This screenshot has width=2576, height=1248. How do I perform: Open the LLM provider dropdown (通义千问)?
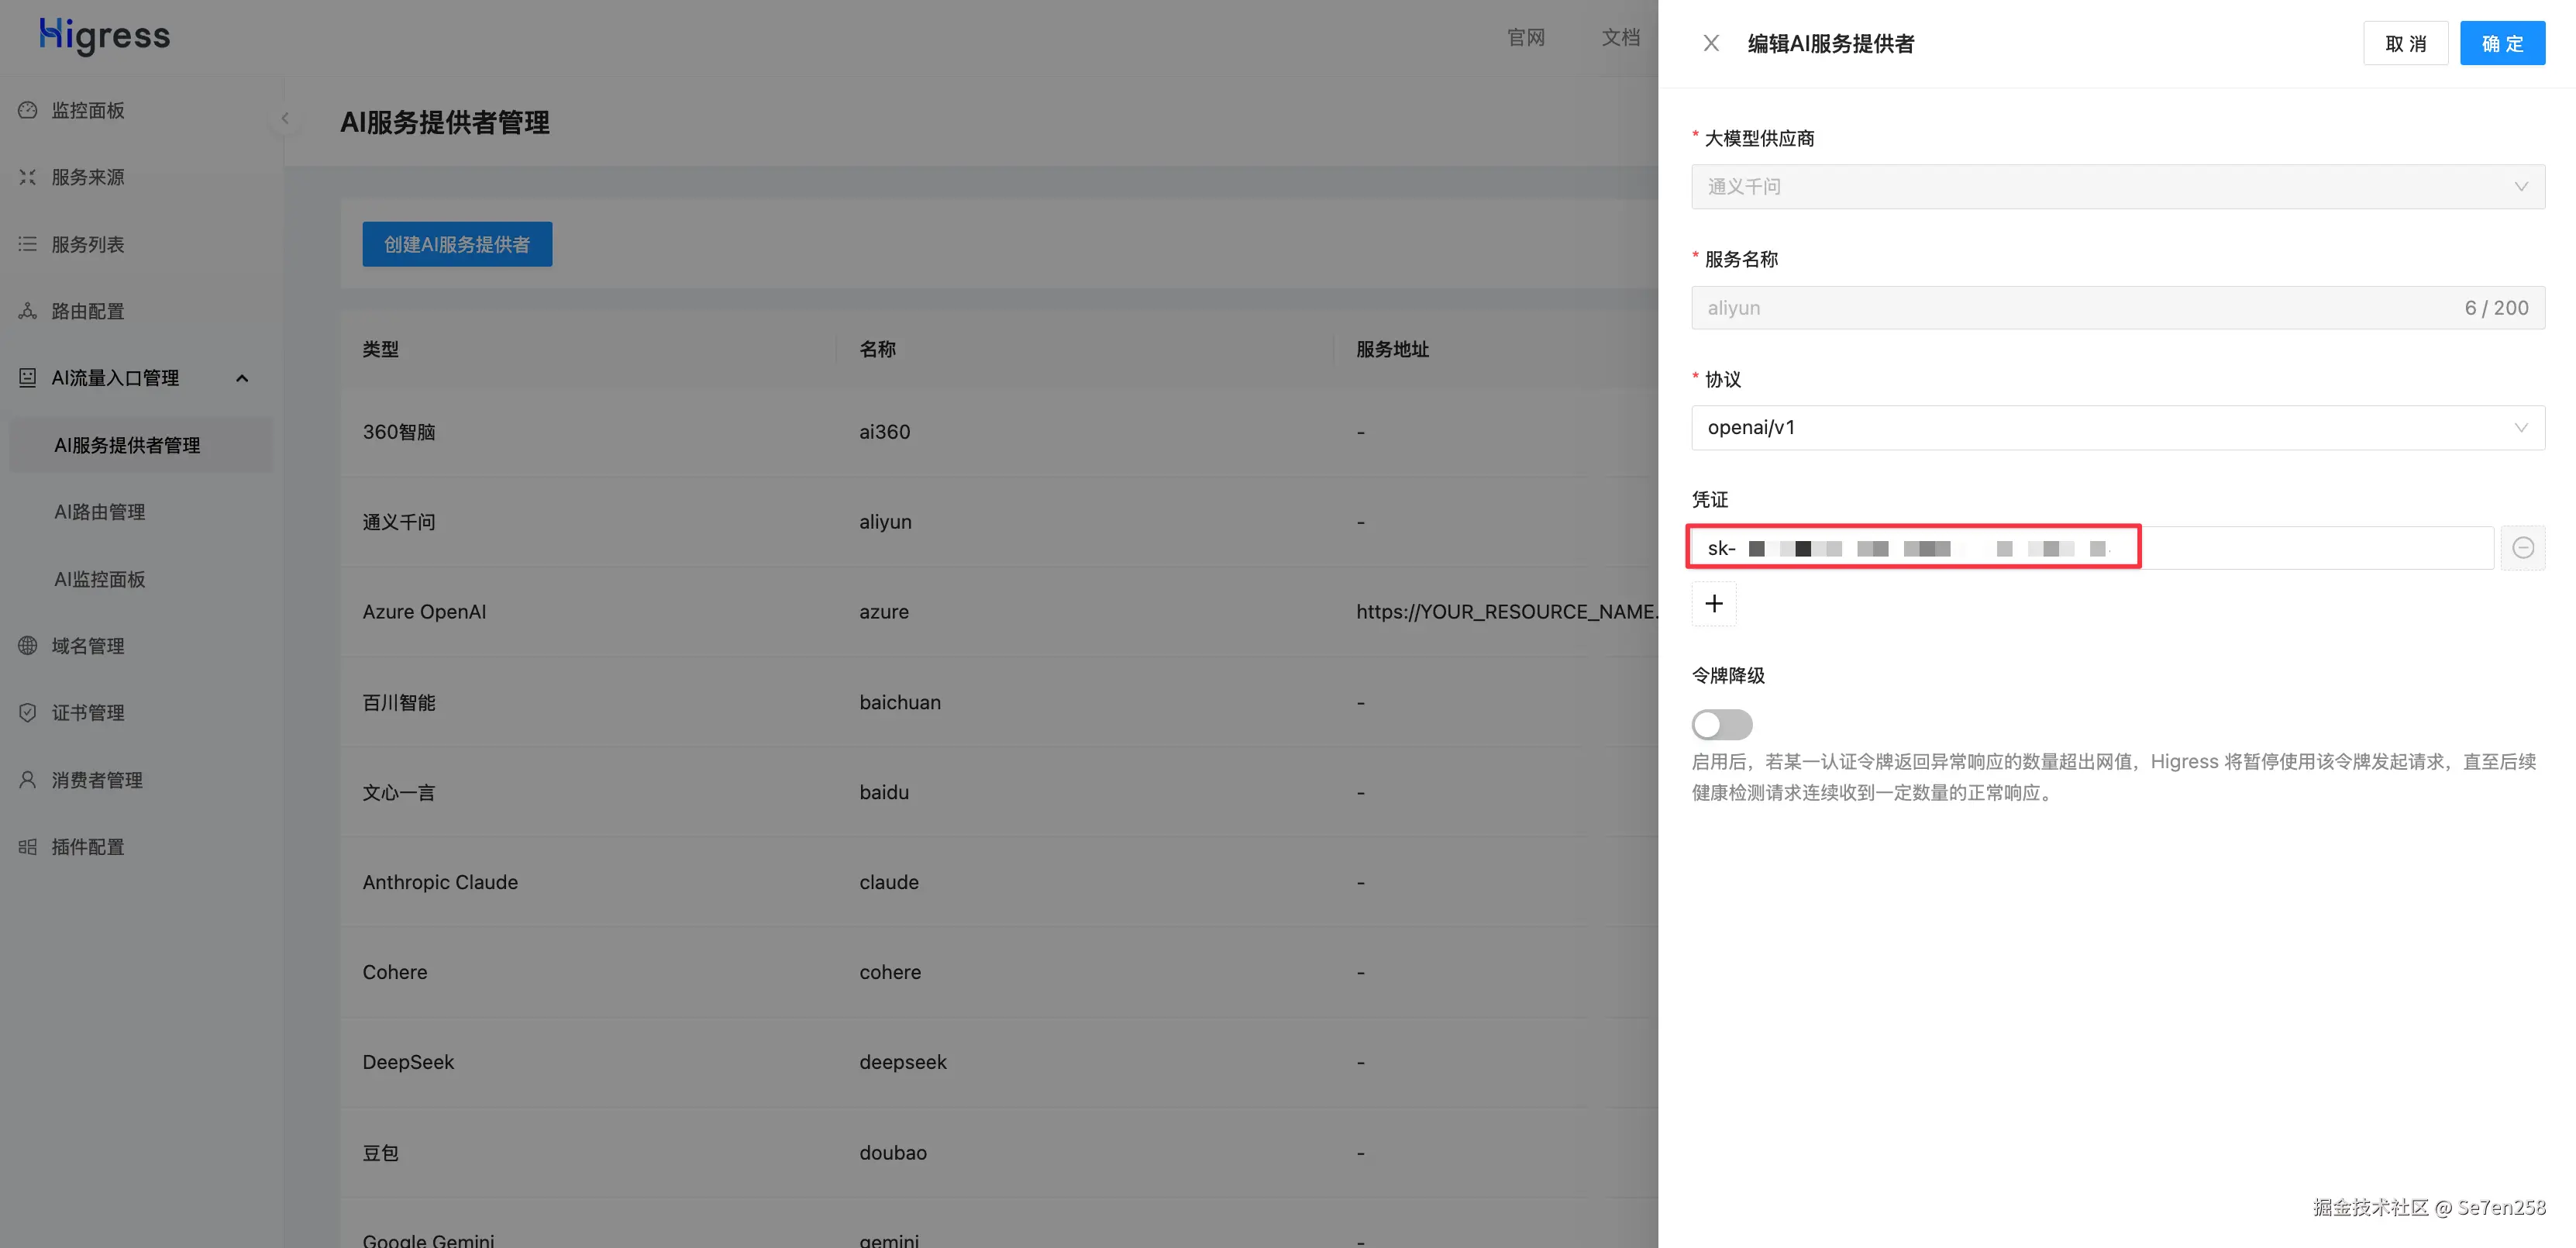click(x=2117, y=187)
